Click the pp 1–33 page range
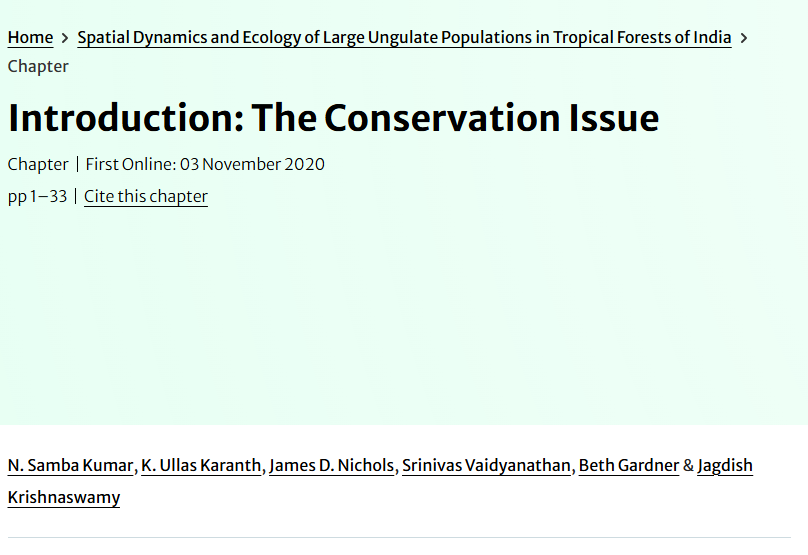The height and width of the screenshot is (555, 808). [x=37, y=196]
